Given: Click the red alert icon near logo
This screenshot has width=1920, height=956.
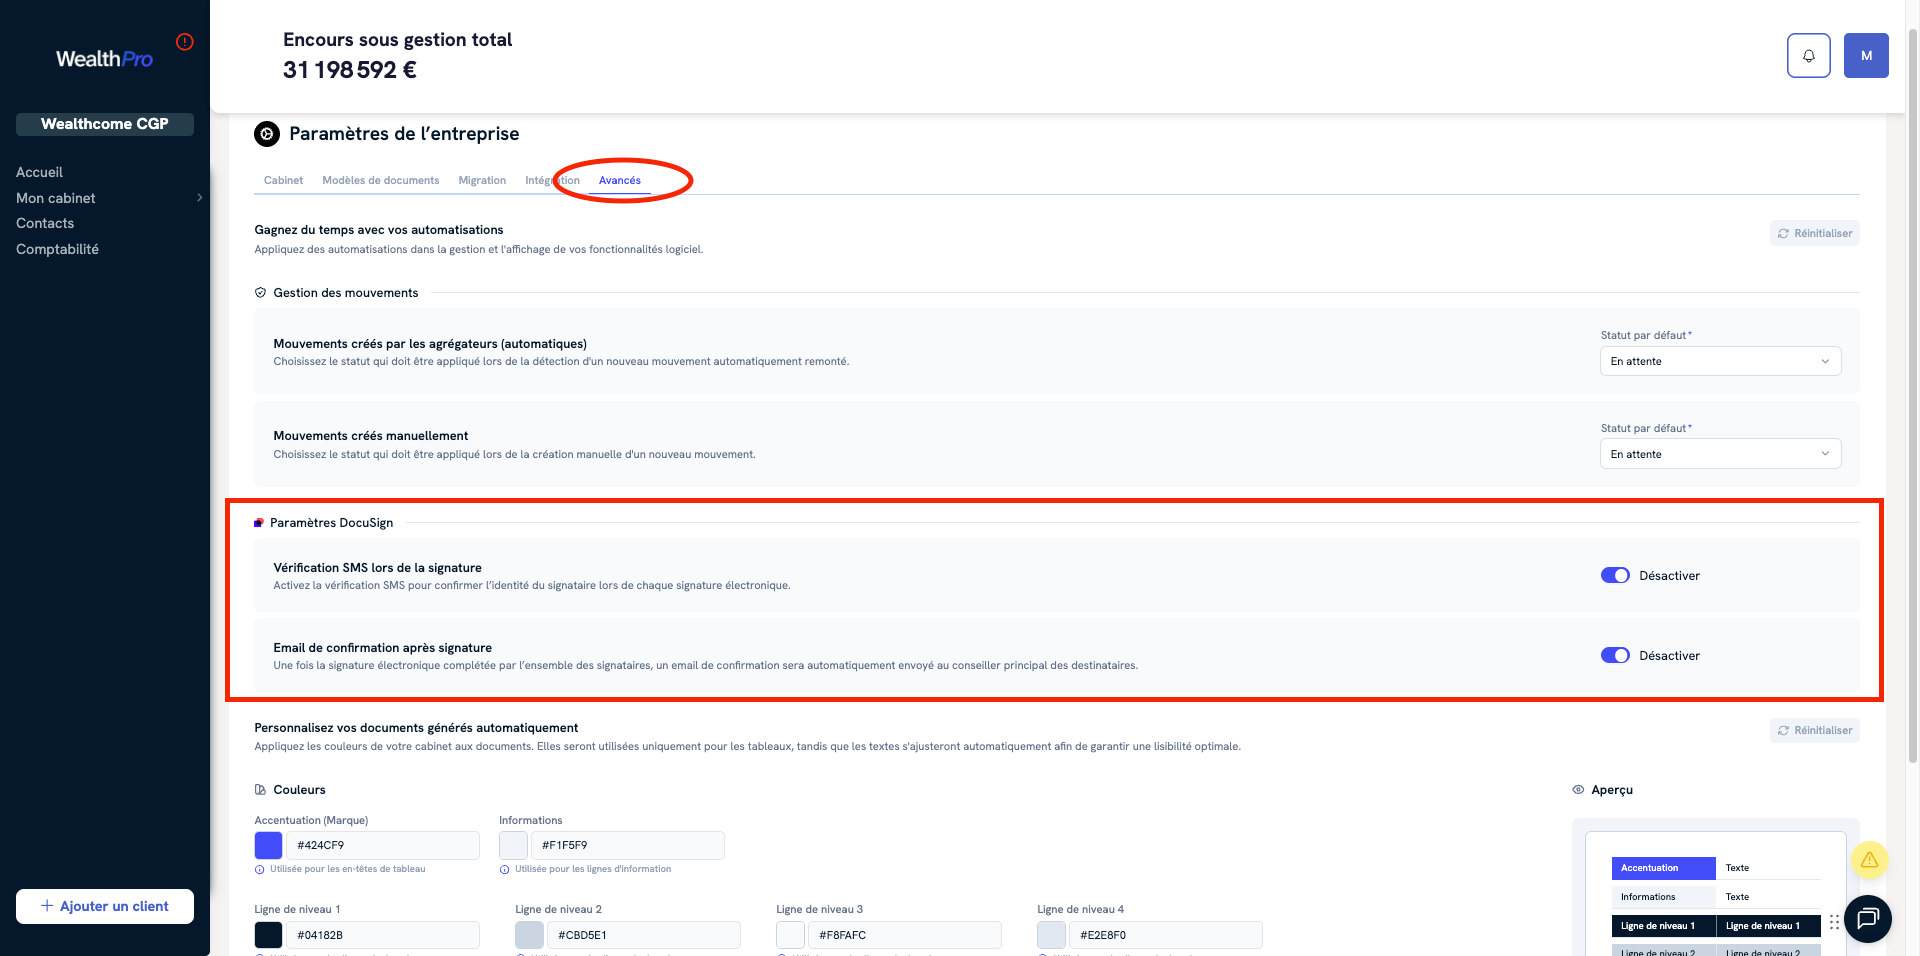Looking at the screenshot, I should (x=185, y=42).
